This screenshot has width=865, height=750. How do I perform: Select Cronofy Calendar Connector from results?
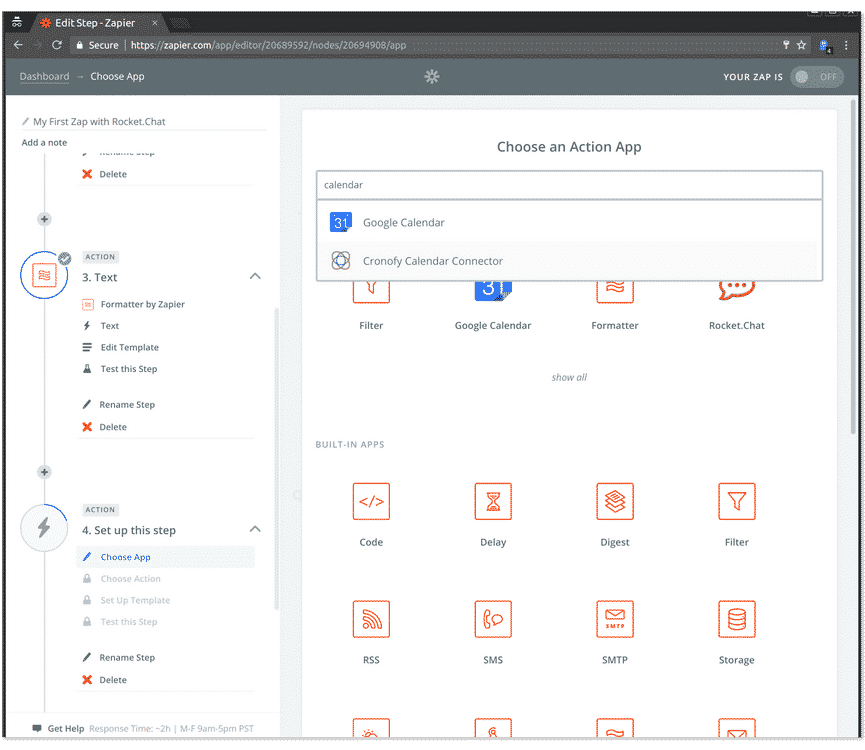569,260
